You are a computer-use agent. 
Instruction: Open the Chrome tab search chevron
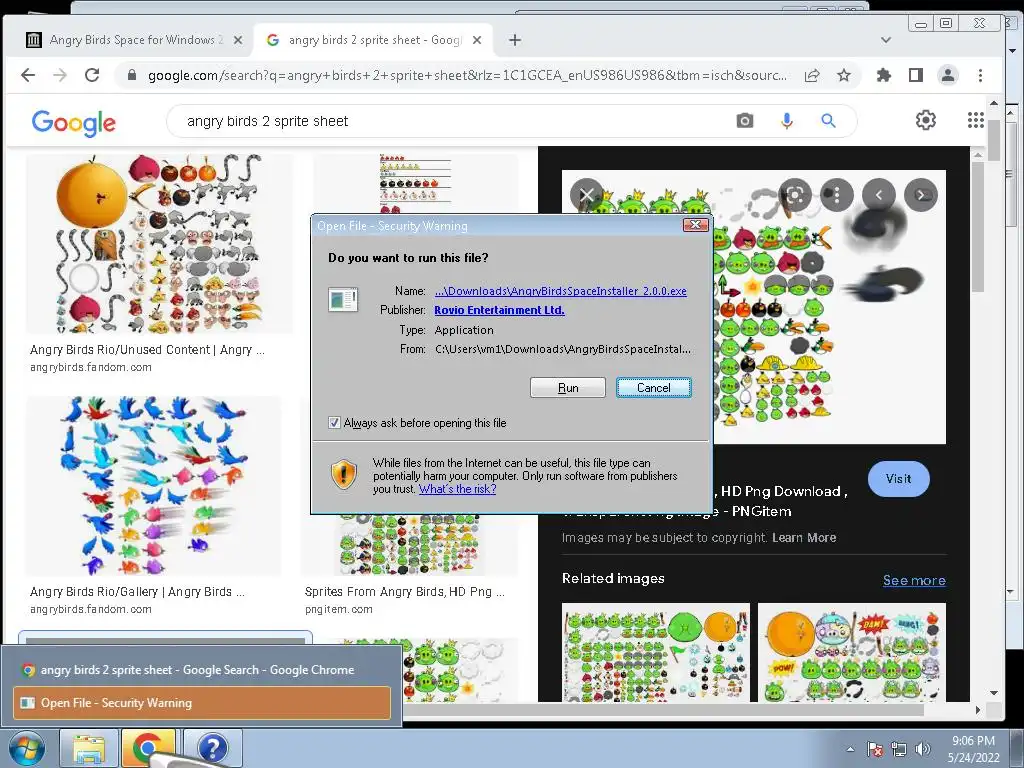(886, 40)
